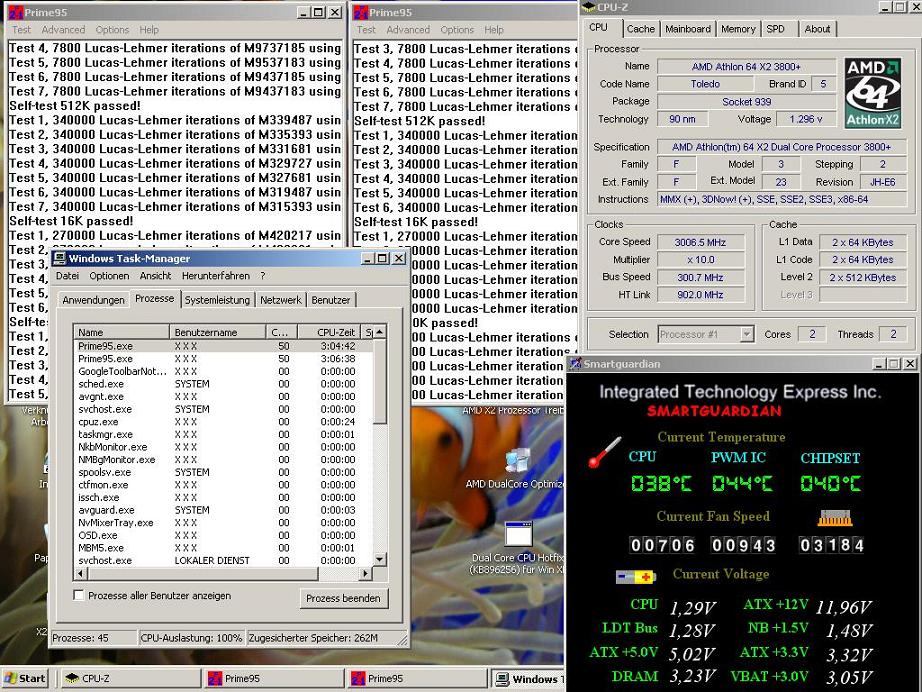The height and width of the screenshot is (692, 922).
Task: Select the CPU tab in CPU-Z
Action: [599, 28]
